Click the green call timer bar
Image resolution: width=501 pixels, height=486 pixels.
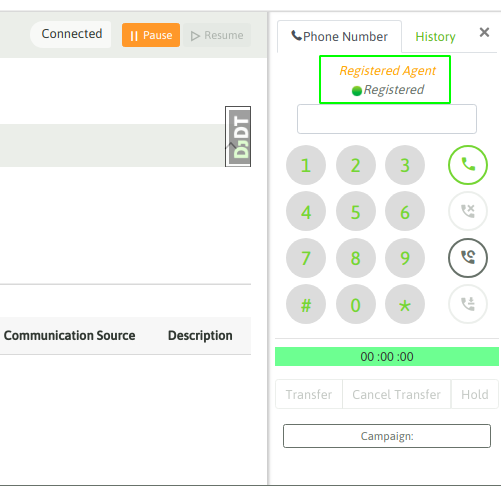[x=387, y=357]
